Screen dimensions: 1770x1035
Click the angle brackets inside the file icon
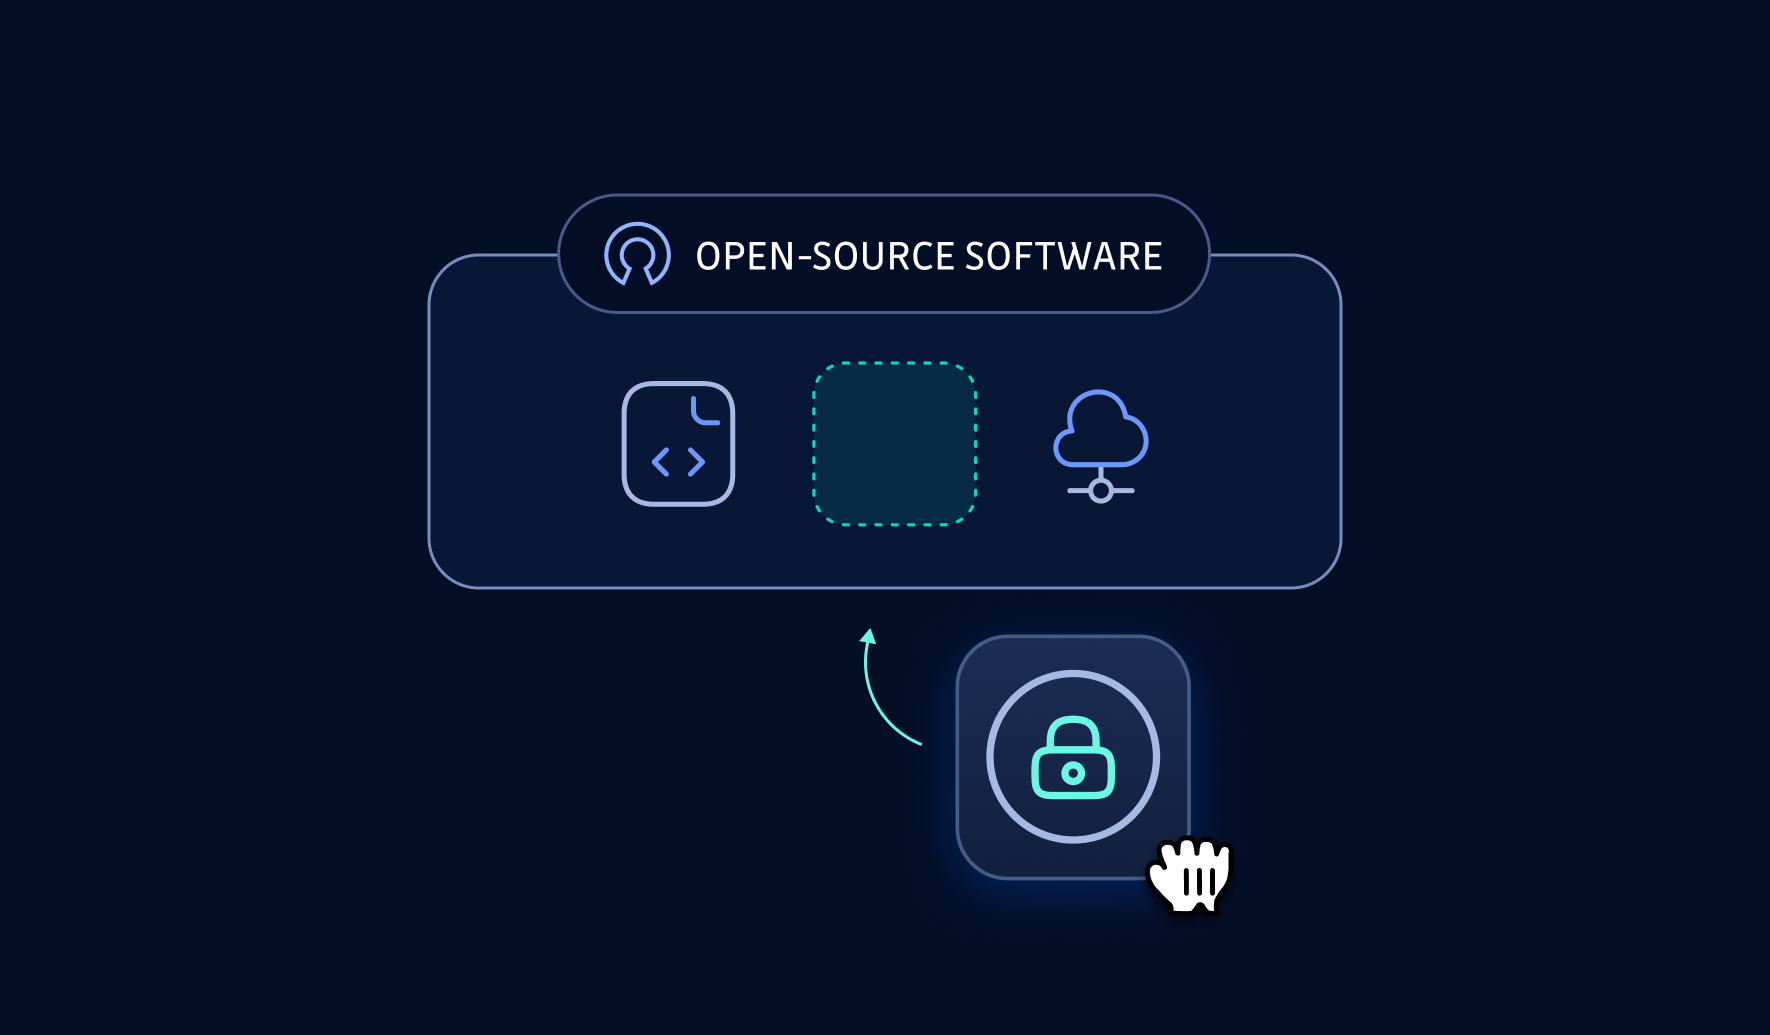[678, 463]
